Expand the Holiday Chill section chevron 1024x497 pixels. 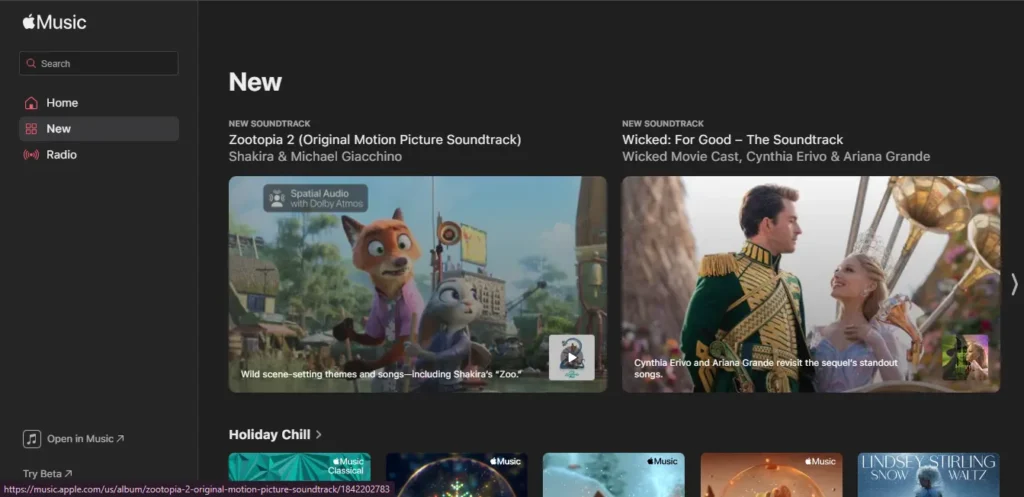(319, 435)
